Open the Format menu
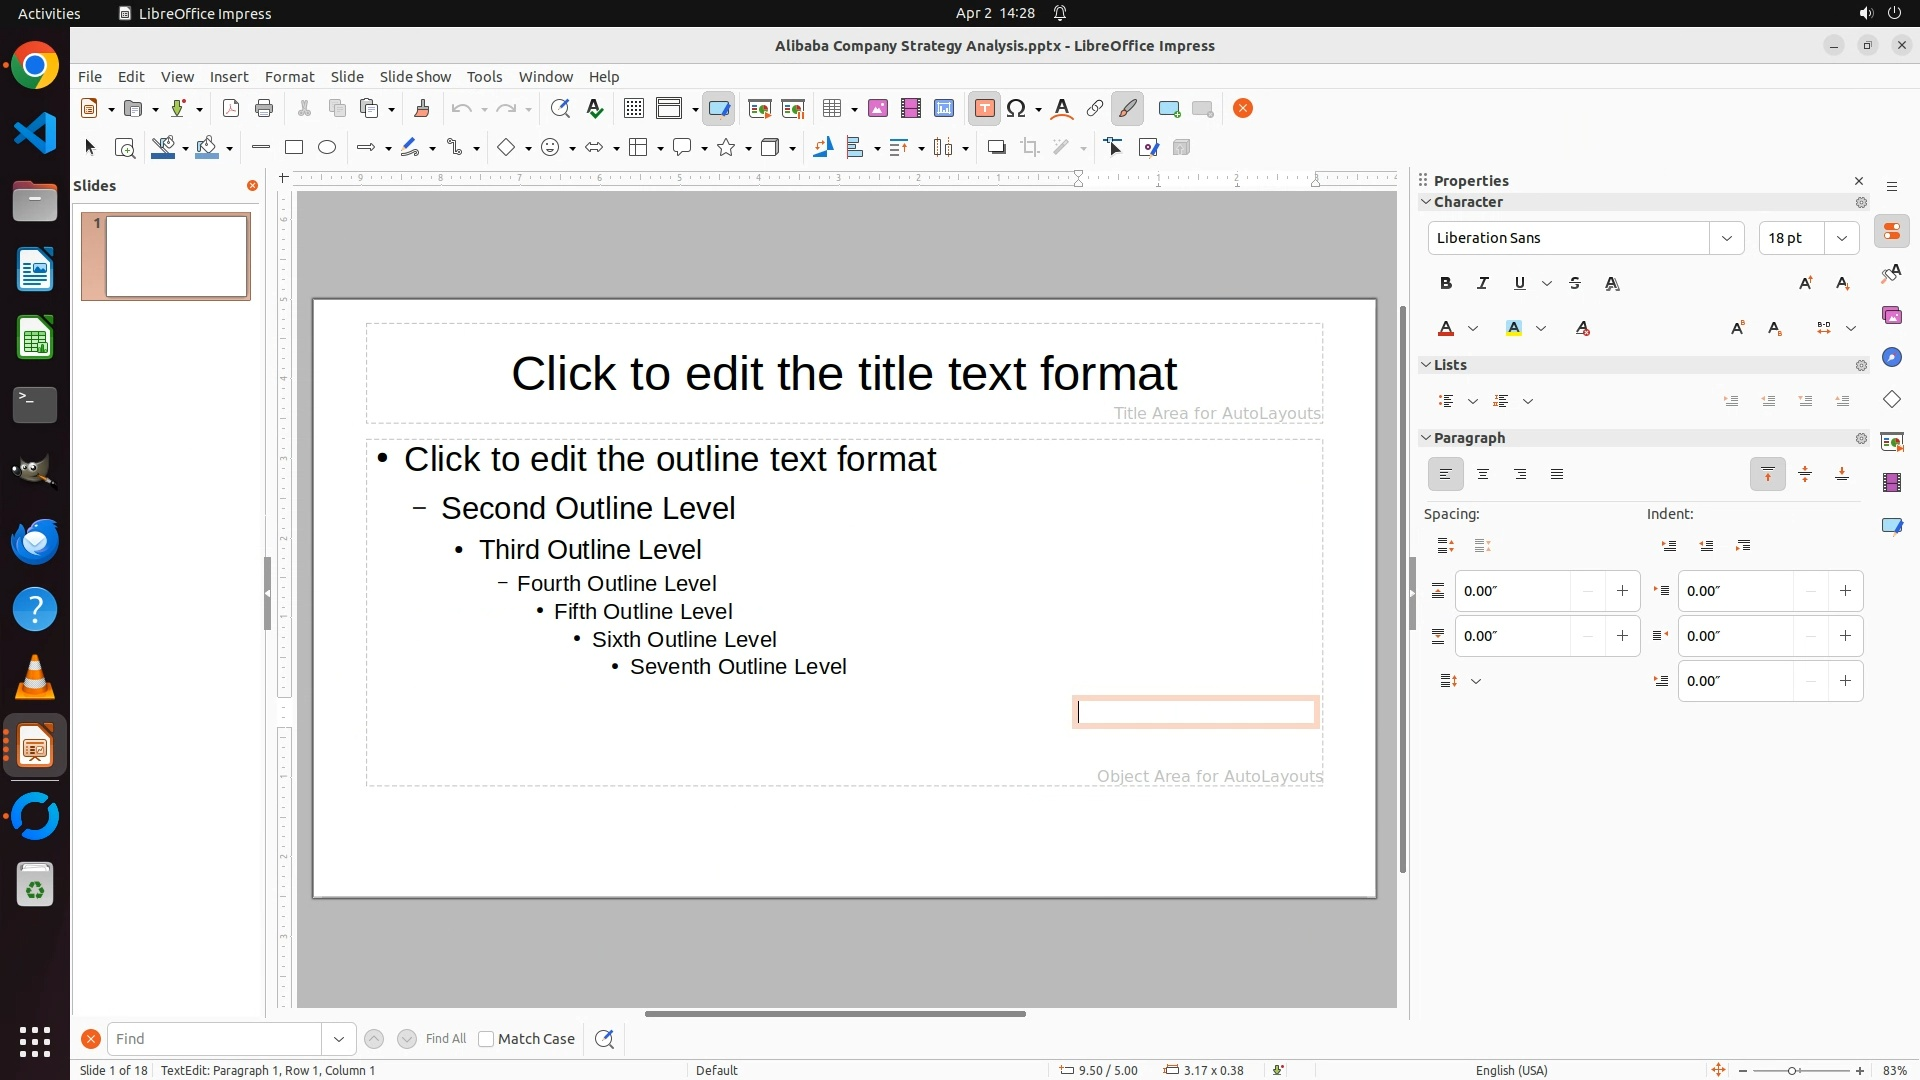This screenshot has height=1080, width=1920. point(289,77)
